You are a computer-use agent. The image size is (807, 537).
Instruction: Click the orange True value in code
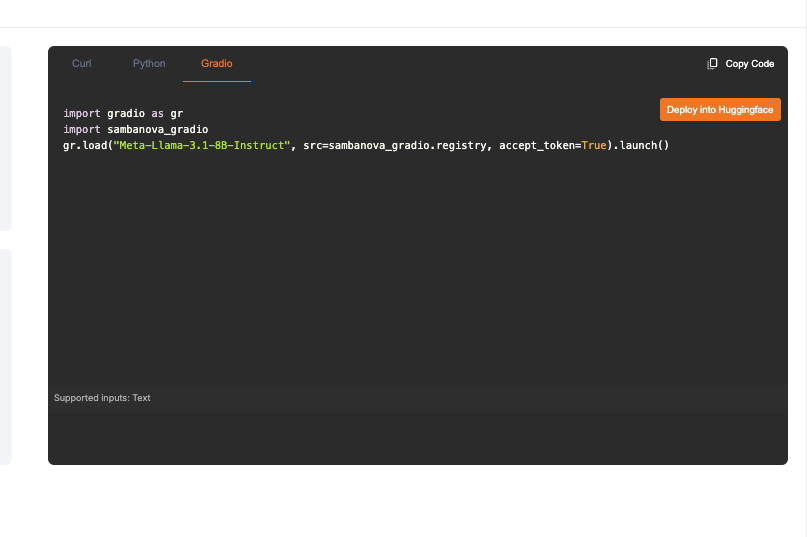[x=593, y=146]
